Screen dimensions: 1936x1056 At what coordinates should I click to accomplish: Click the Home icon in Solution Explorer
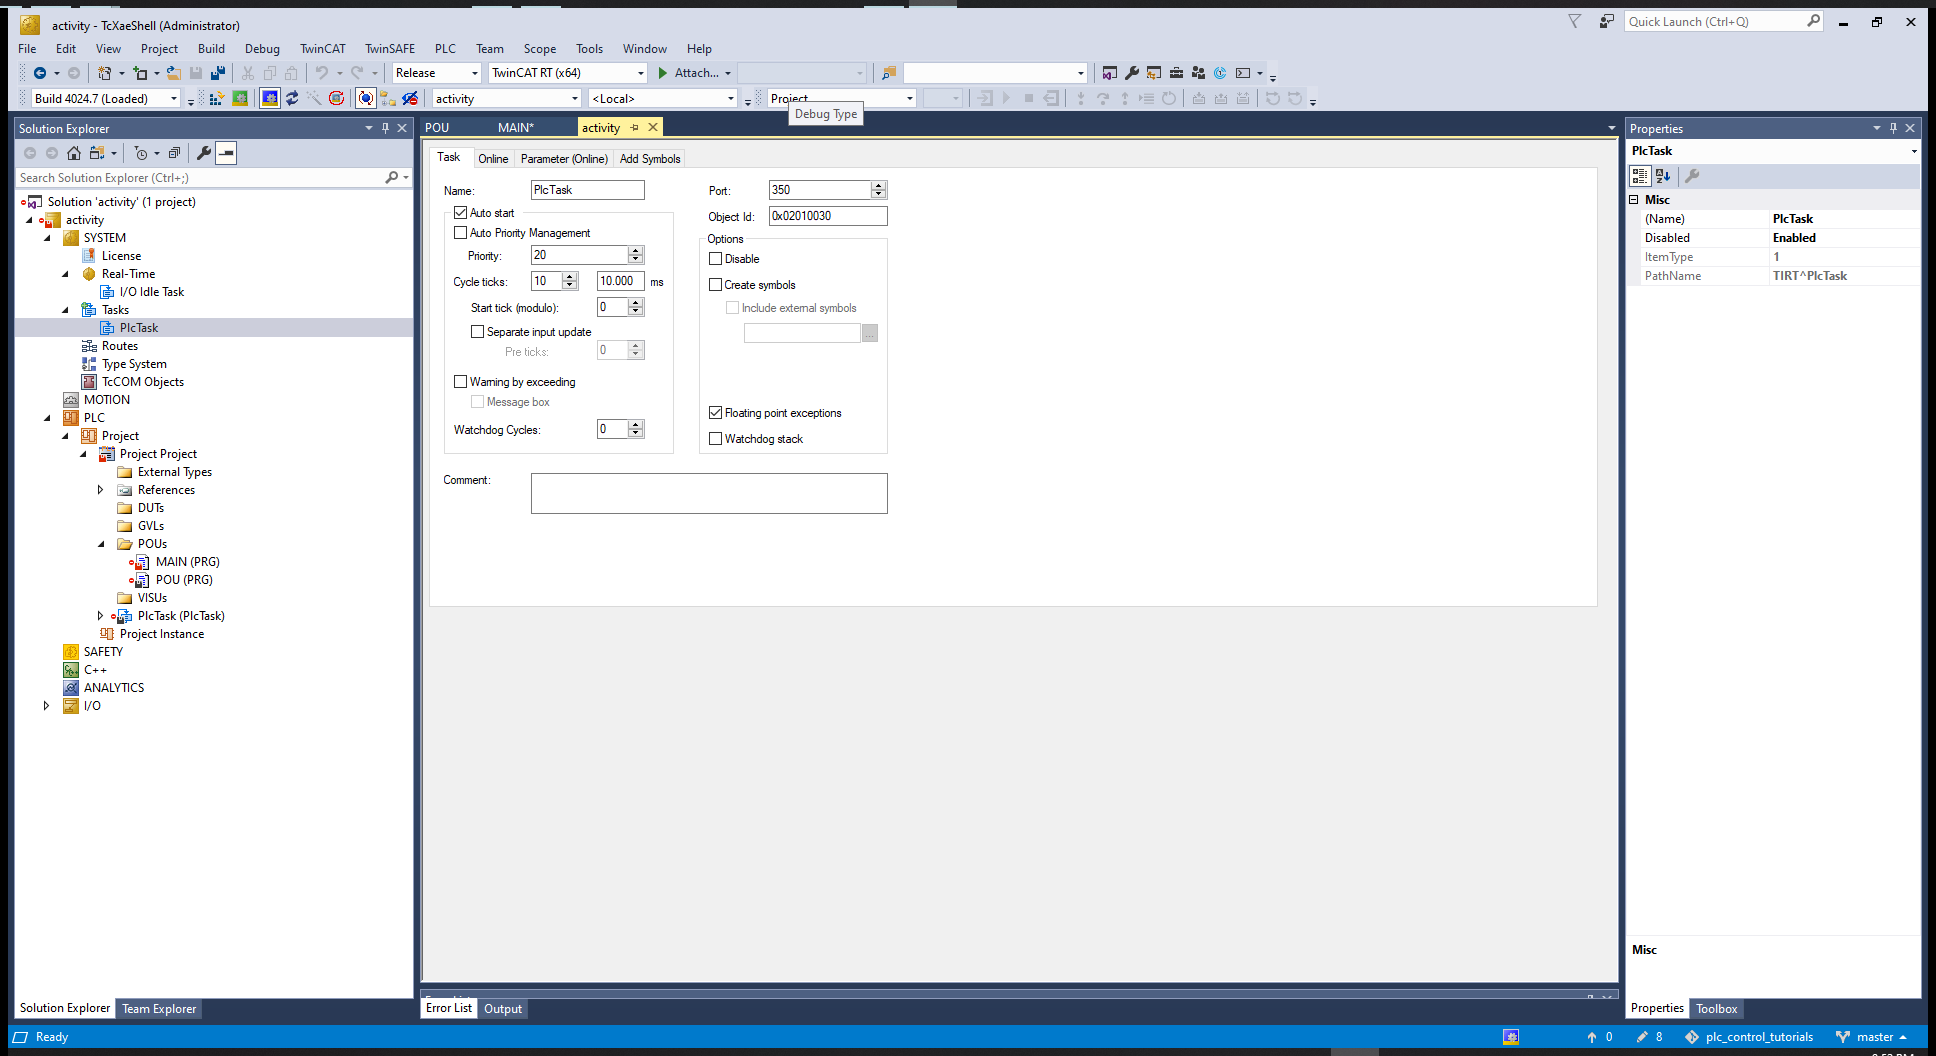[x=74, y=153]
